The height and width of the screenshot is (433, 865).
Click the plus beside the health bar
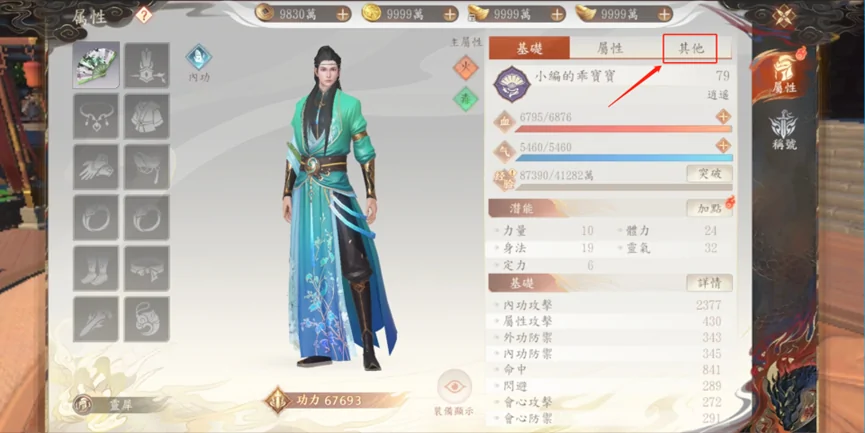coord(723,117)
